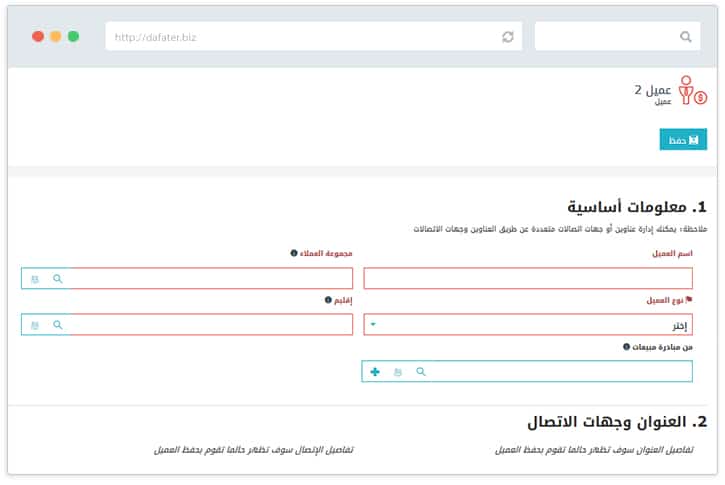The height and width of the screenshot is (485, 725).
Task: Click the تفاصيل الإتصال italic note
Action: [x=253, y=449]
